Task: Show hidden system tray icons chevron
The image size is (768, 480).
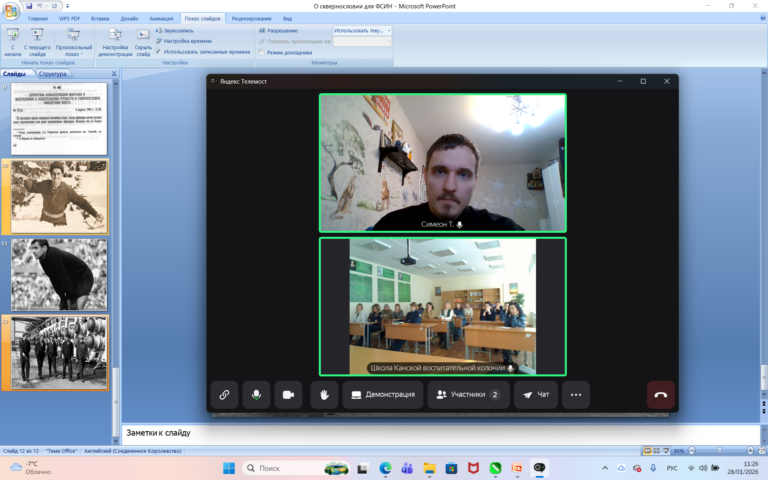Action: (x=605, y=468)
